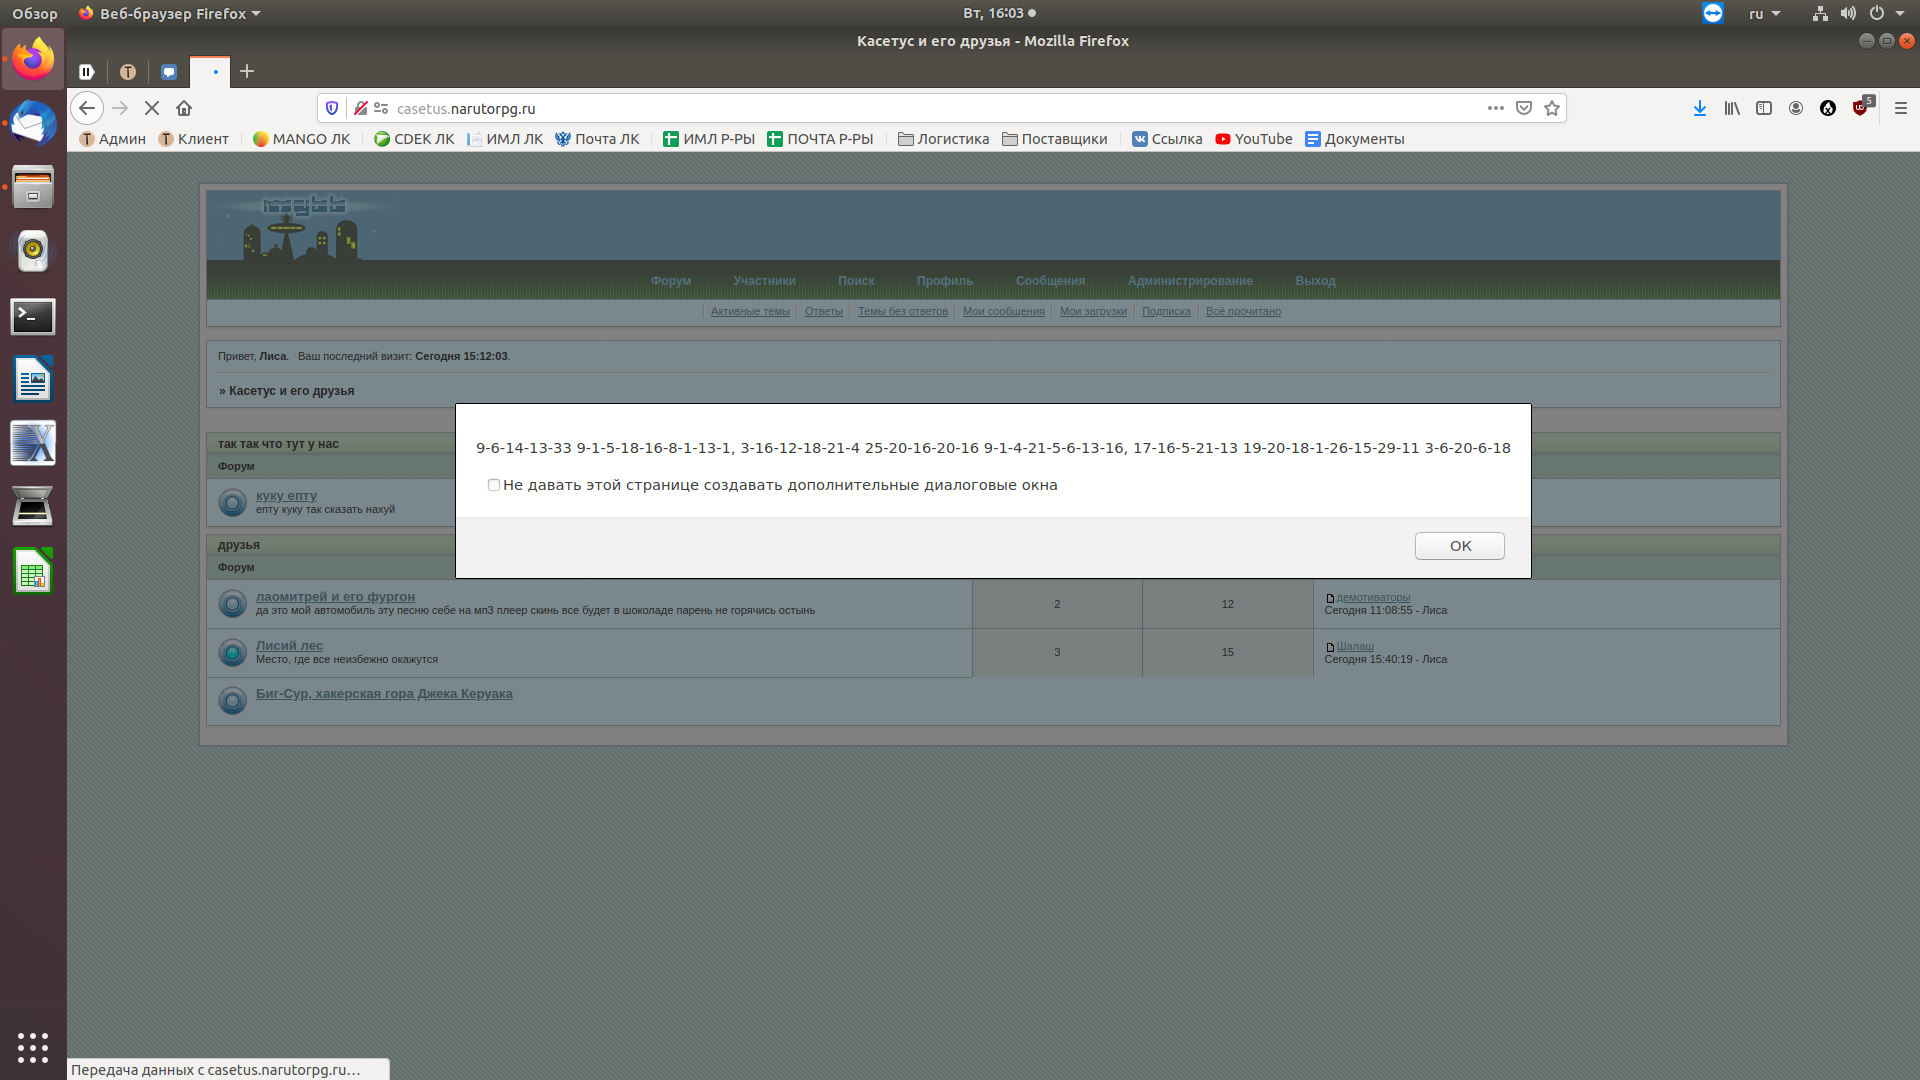Click the Мои сообщения link
Screen dimensions: 1920x1080
[1003, 312]
